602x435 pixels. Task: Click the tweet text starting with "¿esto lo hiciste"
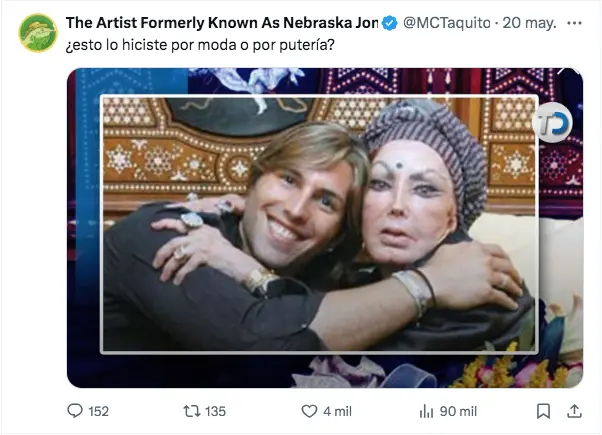tap(200, 45)
